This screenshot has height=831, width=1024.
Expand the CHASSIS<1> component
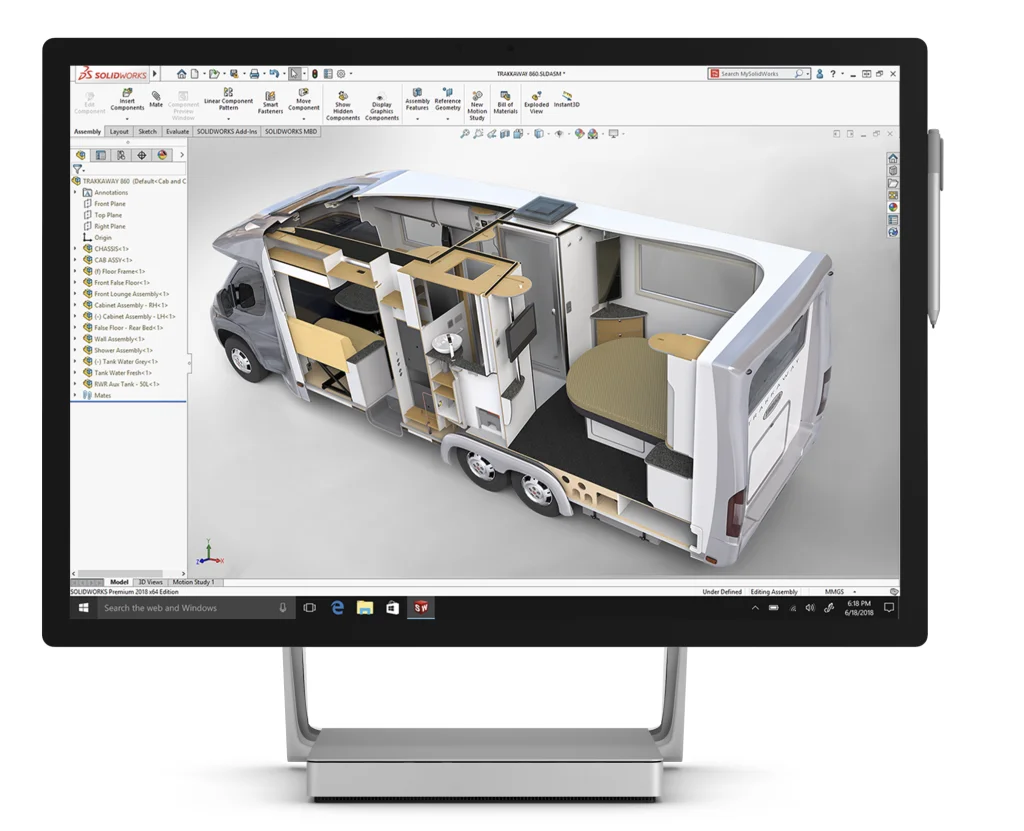(75, 249)
